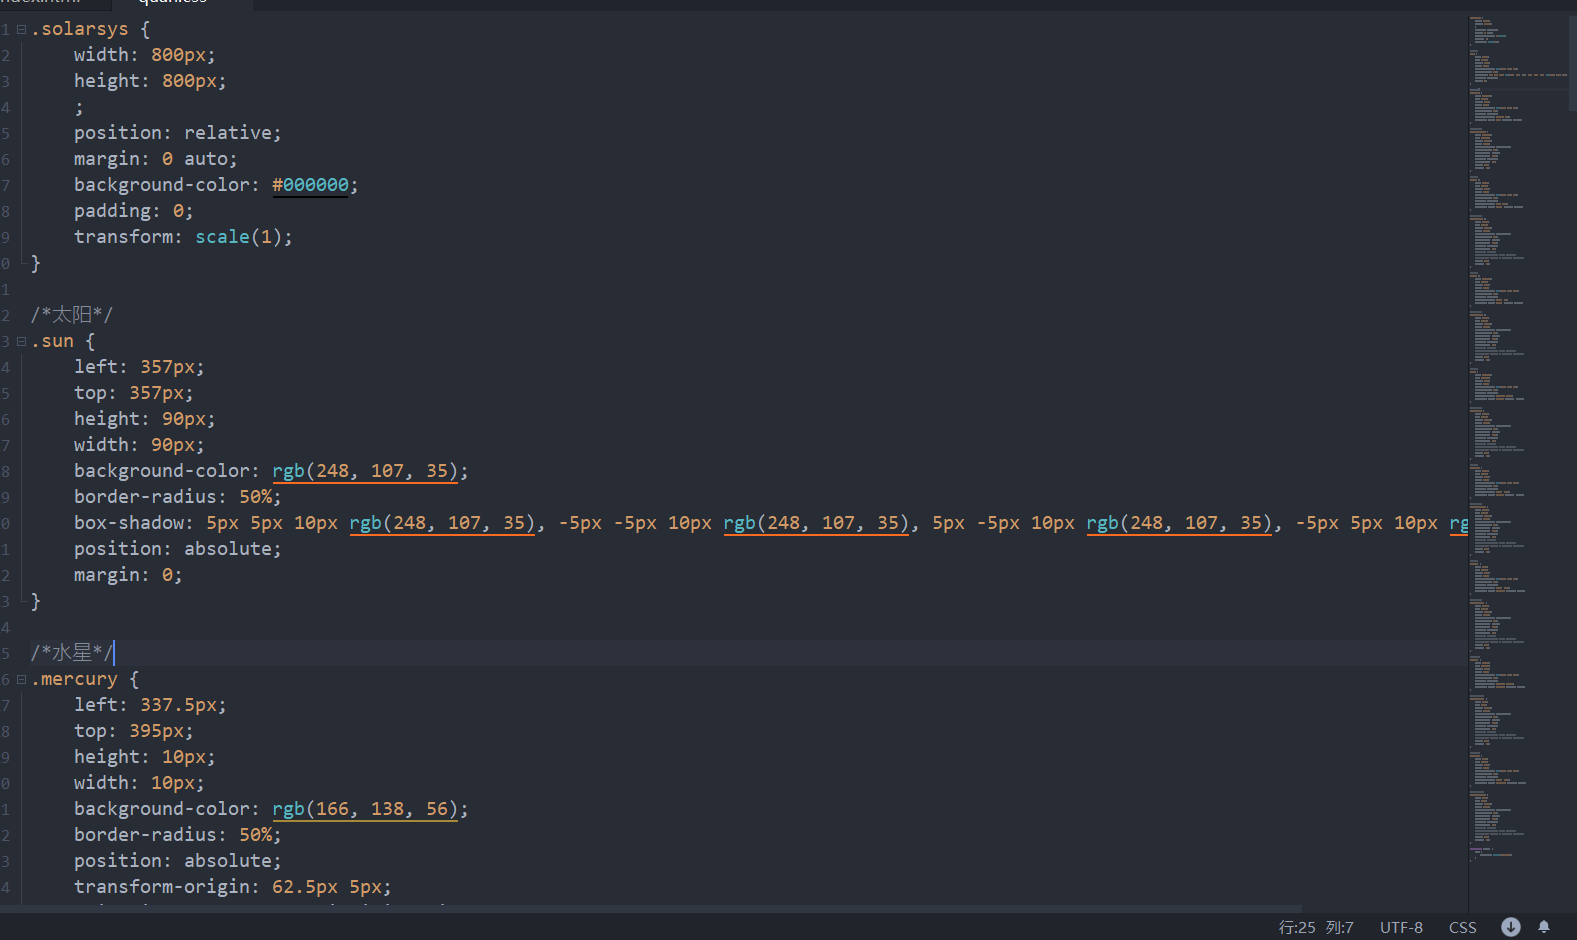Click the scale(1) transform value

pyautogui.click(x=238, y=237)
